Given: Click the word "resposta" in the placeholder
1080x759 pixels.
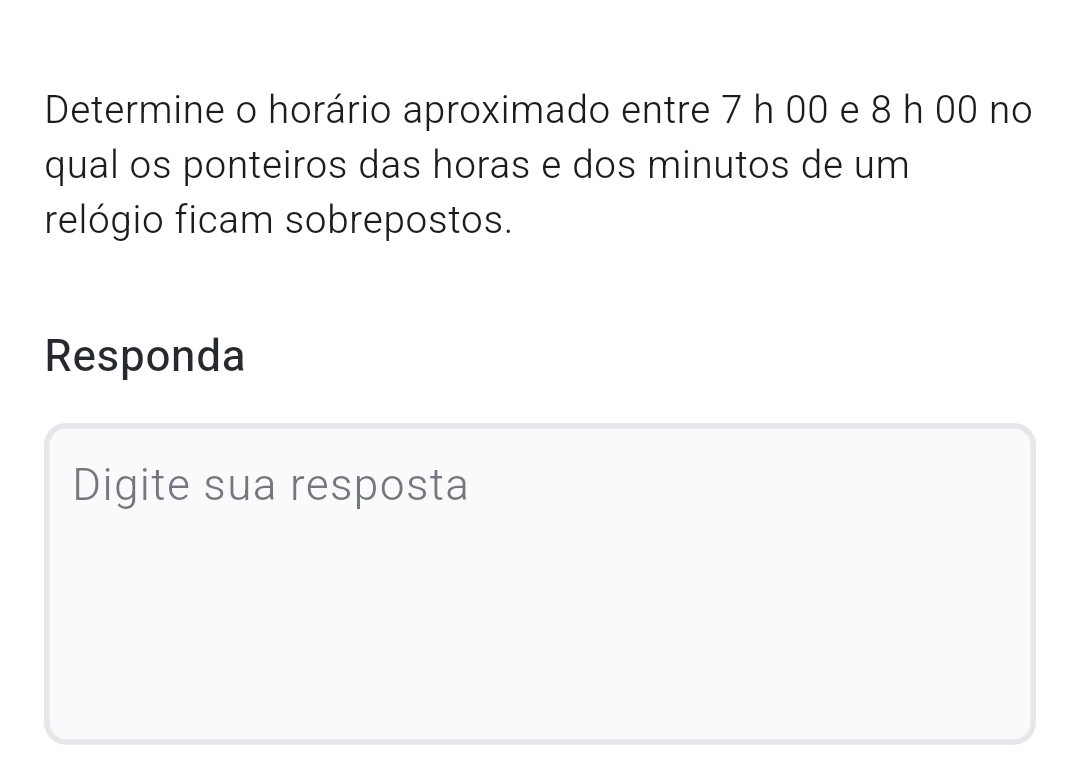Looking at the screenshot, I should coord(379,486).
